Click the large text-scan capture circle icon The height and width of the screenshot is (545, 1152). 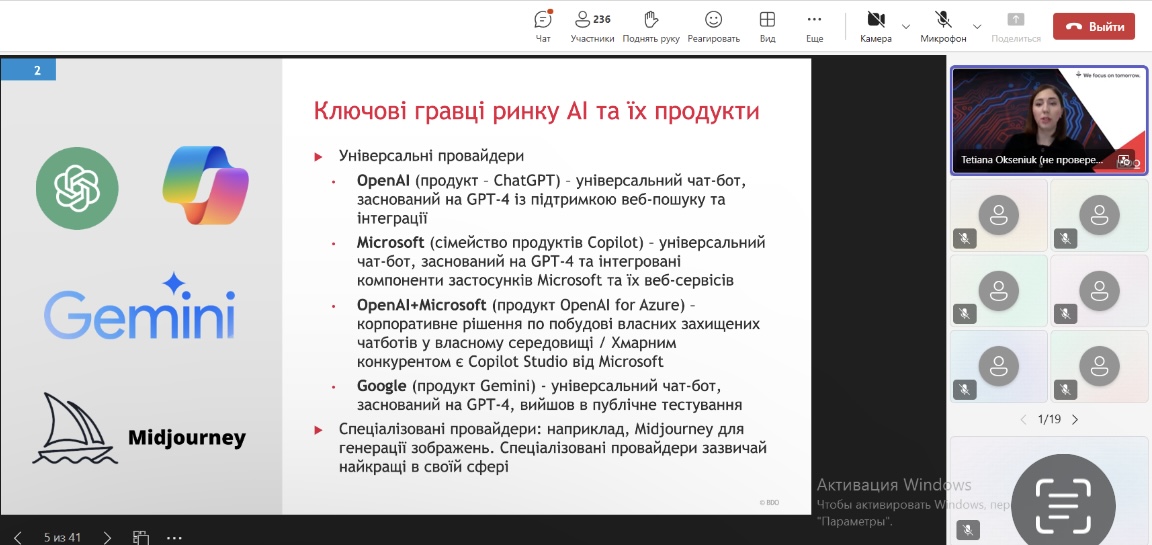[x=1063, y=505]
